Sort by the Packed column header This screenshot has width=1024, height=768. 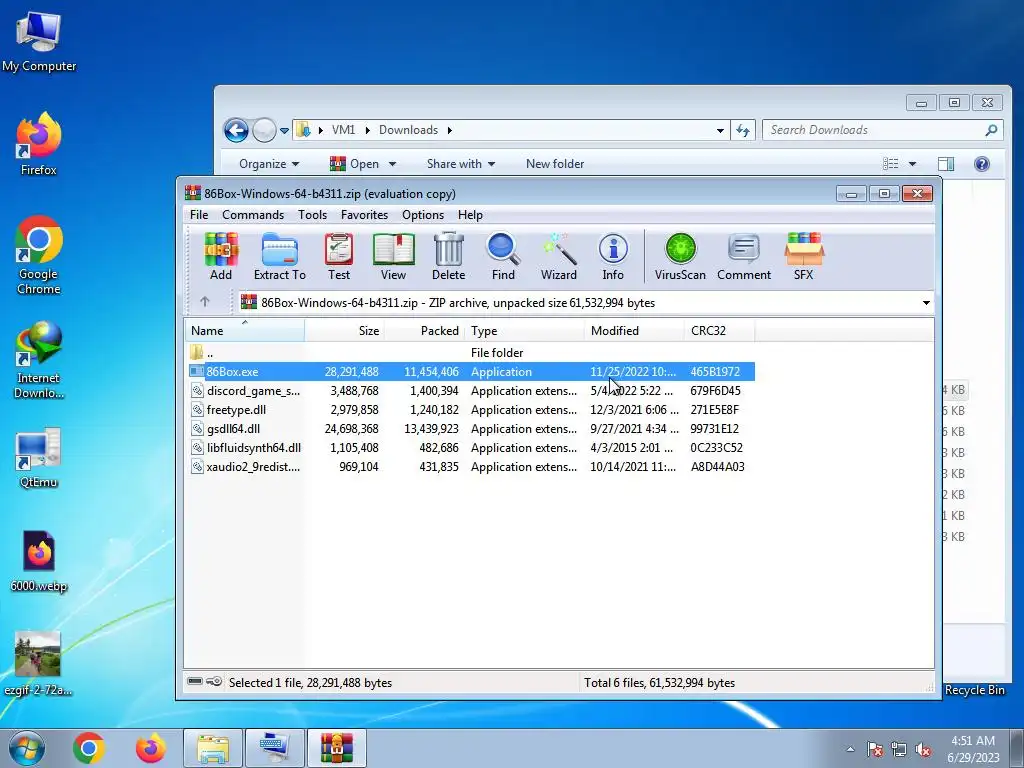click(x=424, y=330)
